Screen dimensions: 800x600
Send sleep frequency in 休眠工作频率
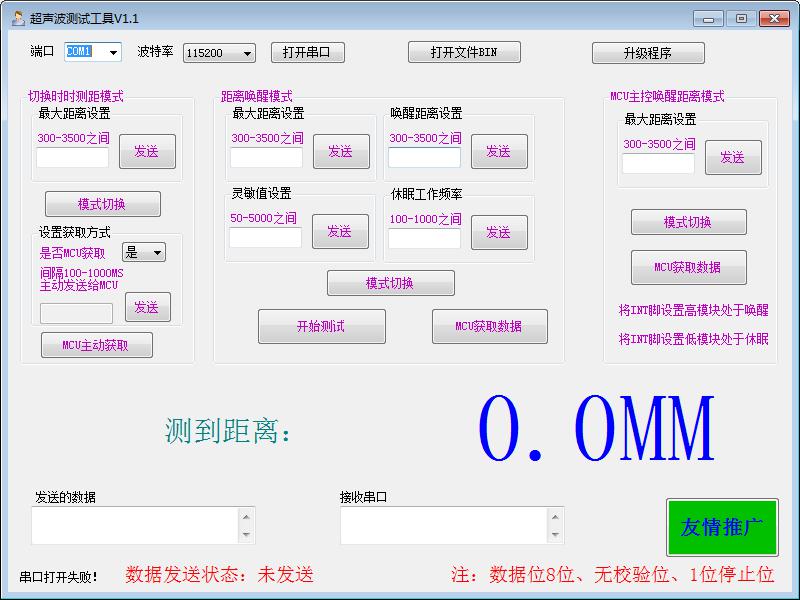tap(499, 232)
